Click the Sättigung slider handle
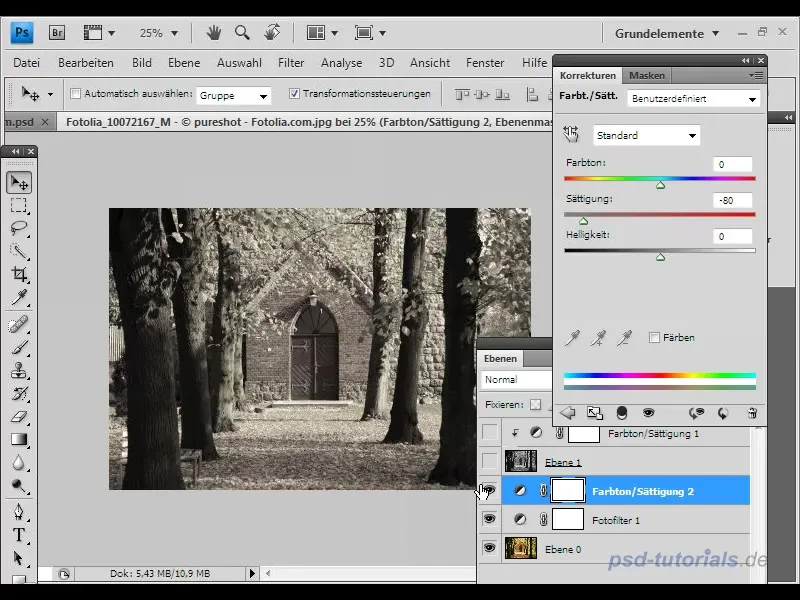Image resolution: width=800 pixels, height=600 pixels. click(x=584, y=221)
